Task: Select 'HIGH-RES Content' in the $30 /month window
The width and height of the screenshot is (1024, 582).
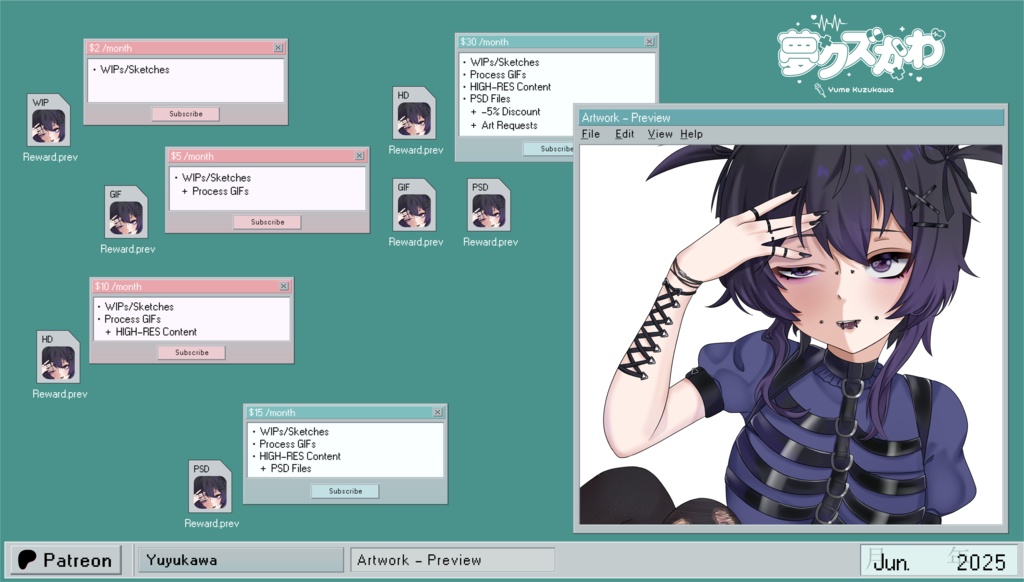Action: [510, 87]
